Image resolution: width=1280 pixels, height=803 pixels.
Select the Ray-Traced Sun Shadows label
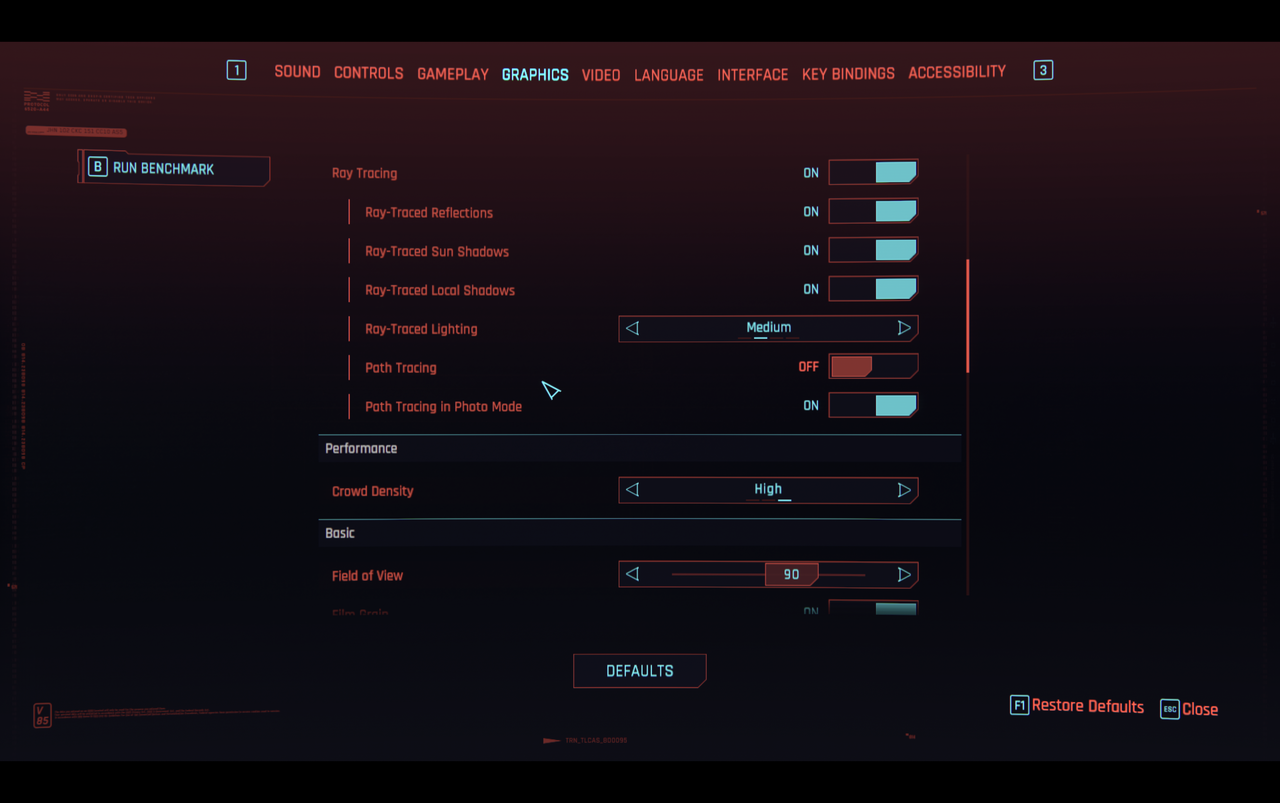437,251
